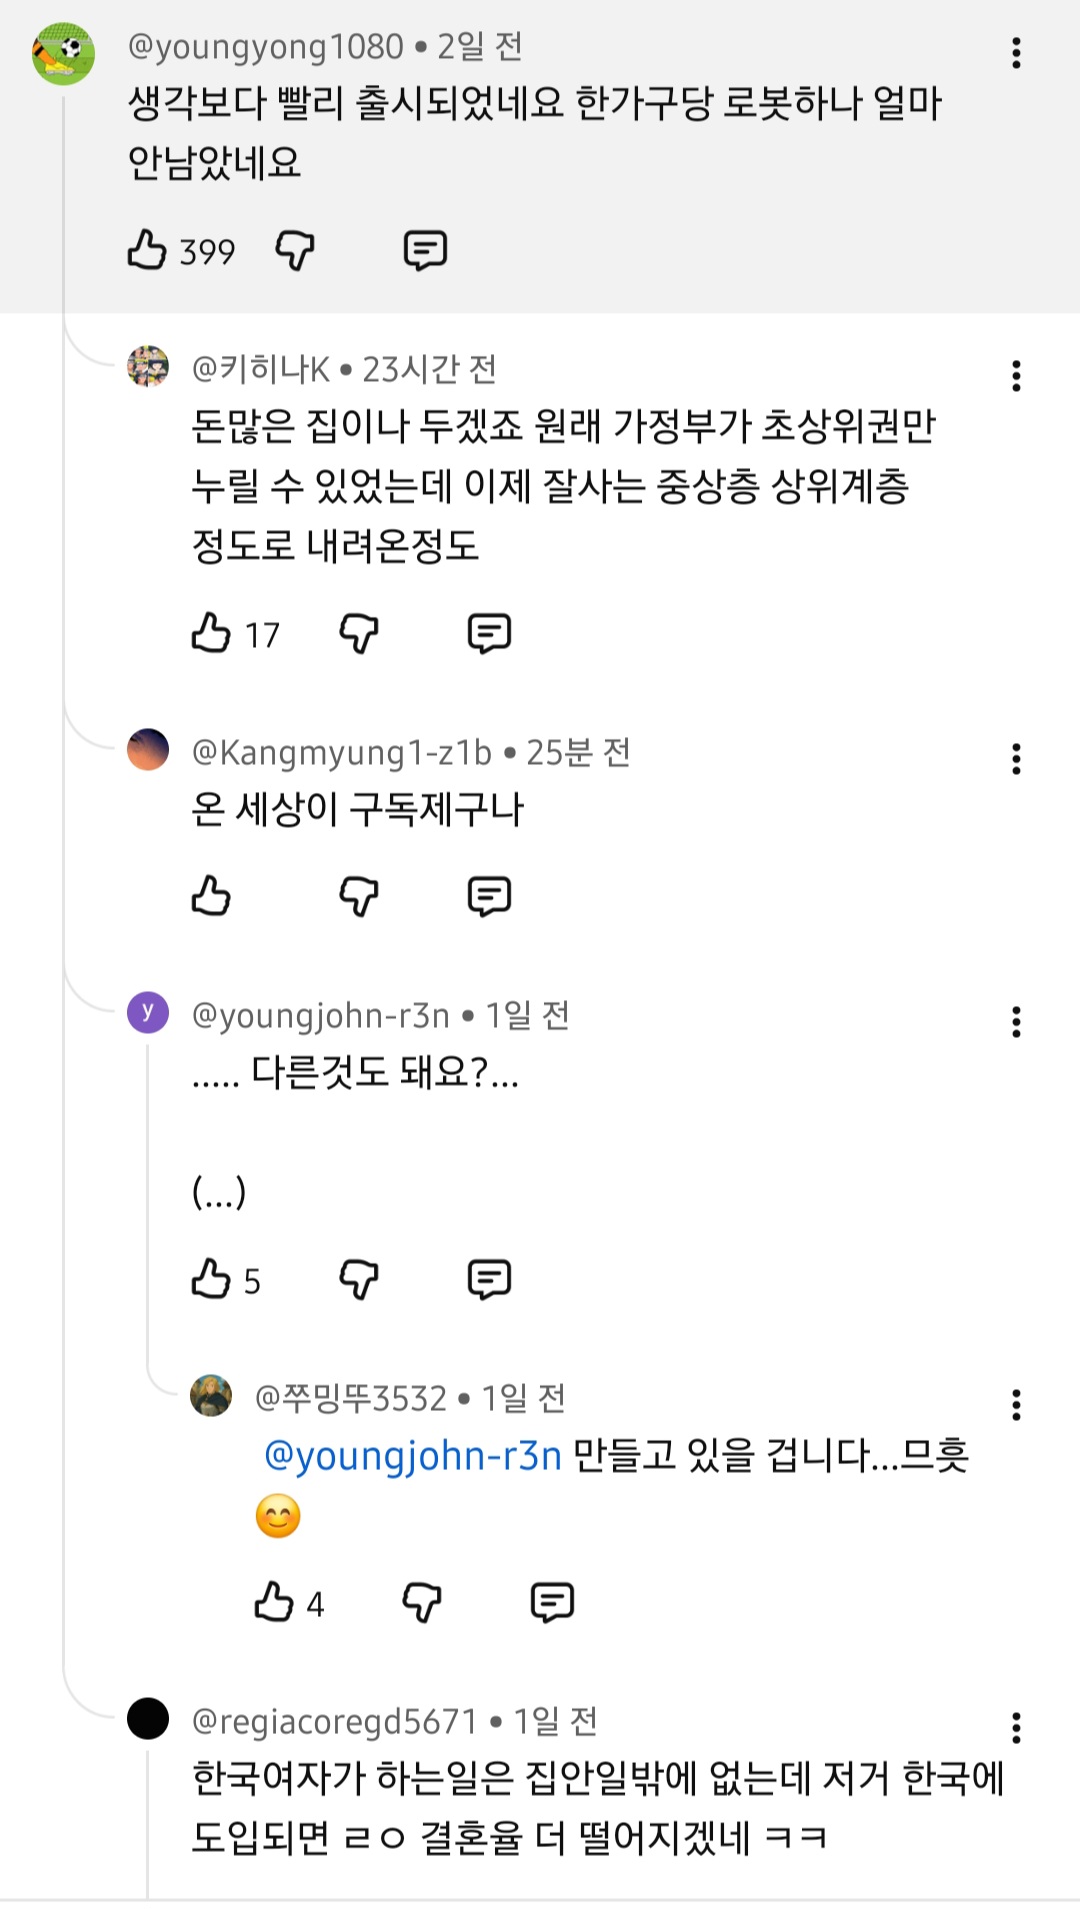Open three-dot menu on @Kangmyung1-z1b reply
Screen dimensions: 1080x1909
point(1016,759)
